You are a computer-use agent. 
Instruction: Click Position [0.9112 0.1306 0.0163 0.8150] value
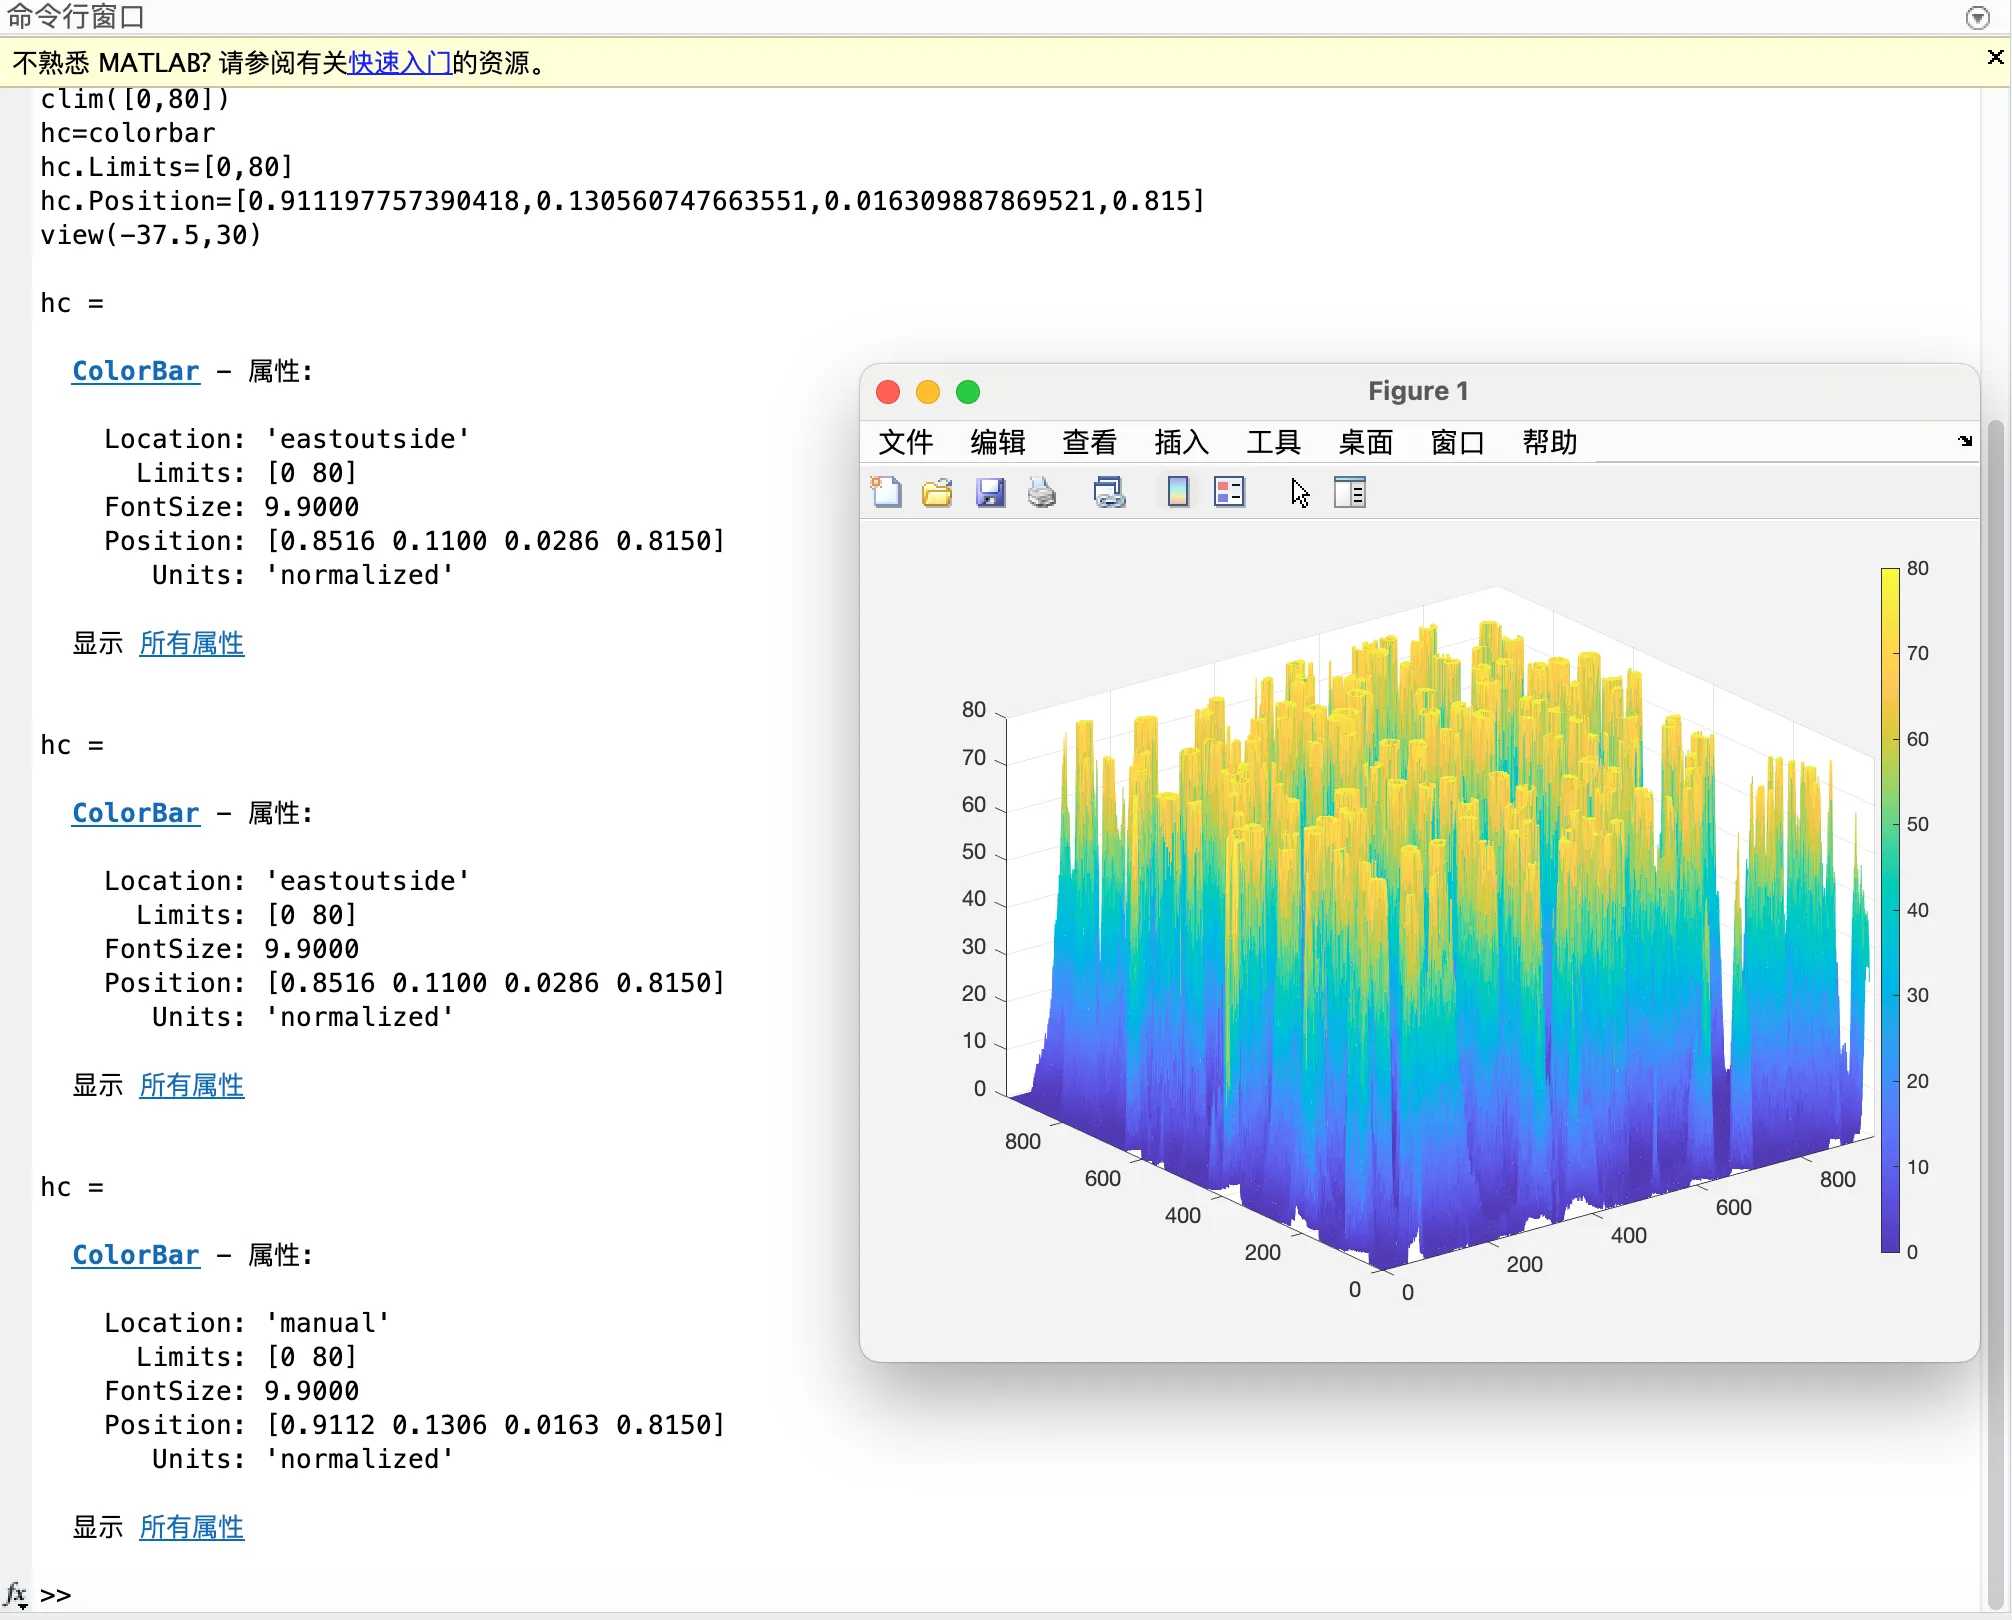coord(495,1425)
